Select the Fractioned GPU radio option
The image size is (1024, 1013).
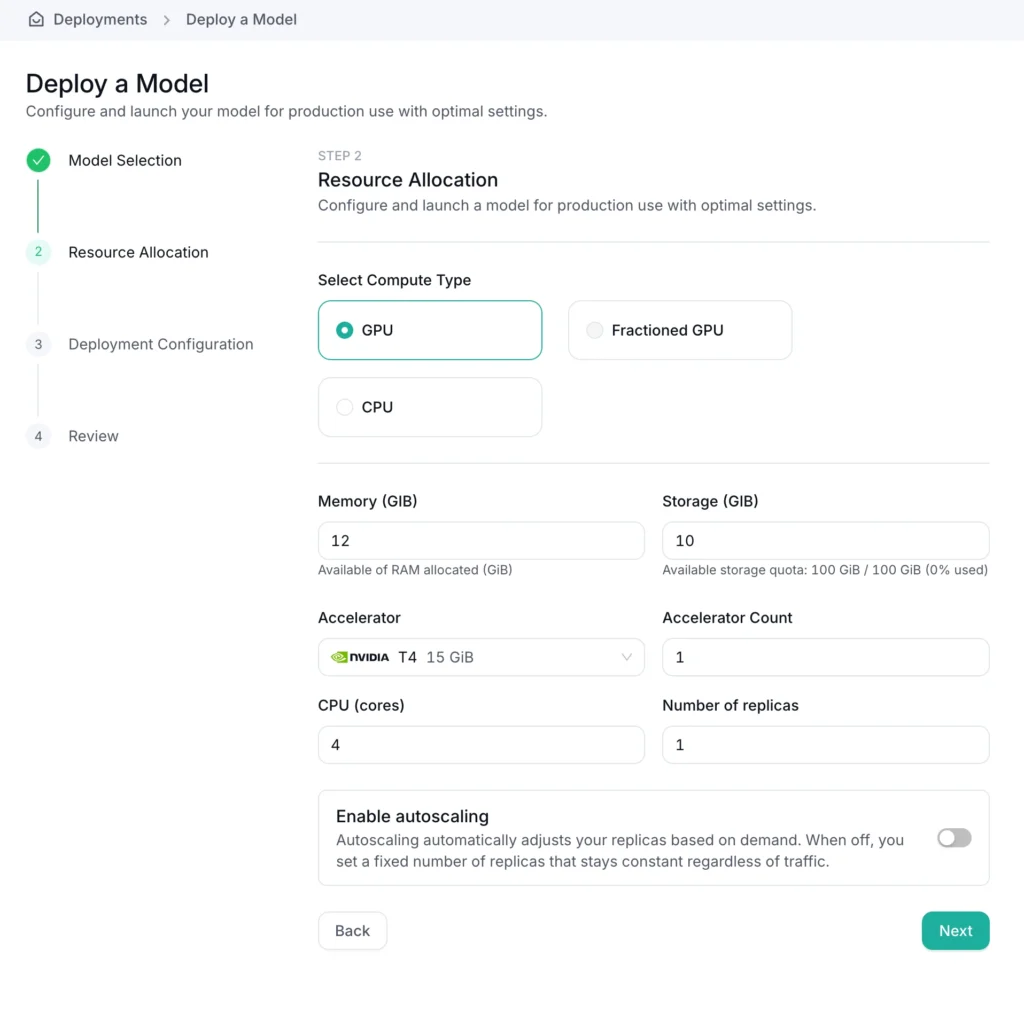click(x=595, y=330)
